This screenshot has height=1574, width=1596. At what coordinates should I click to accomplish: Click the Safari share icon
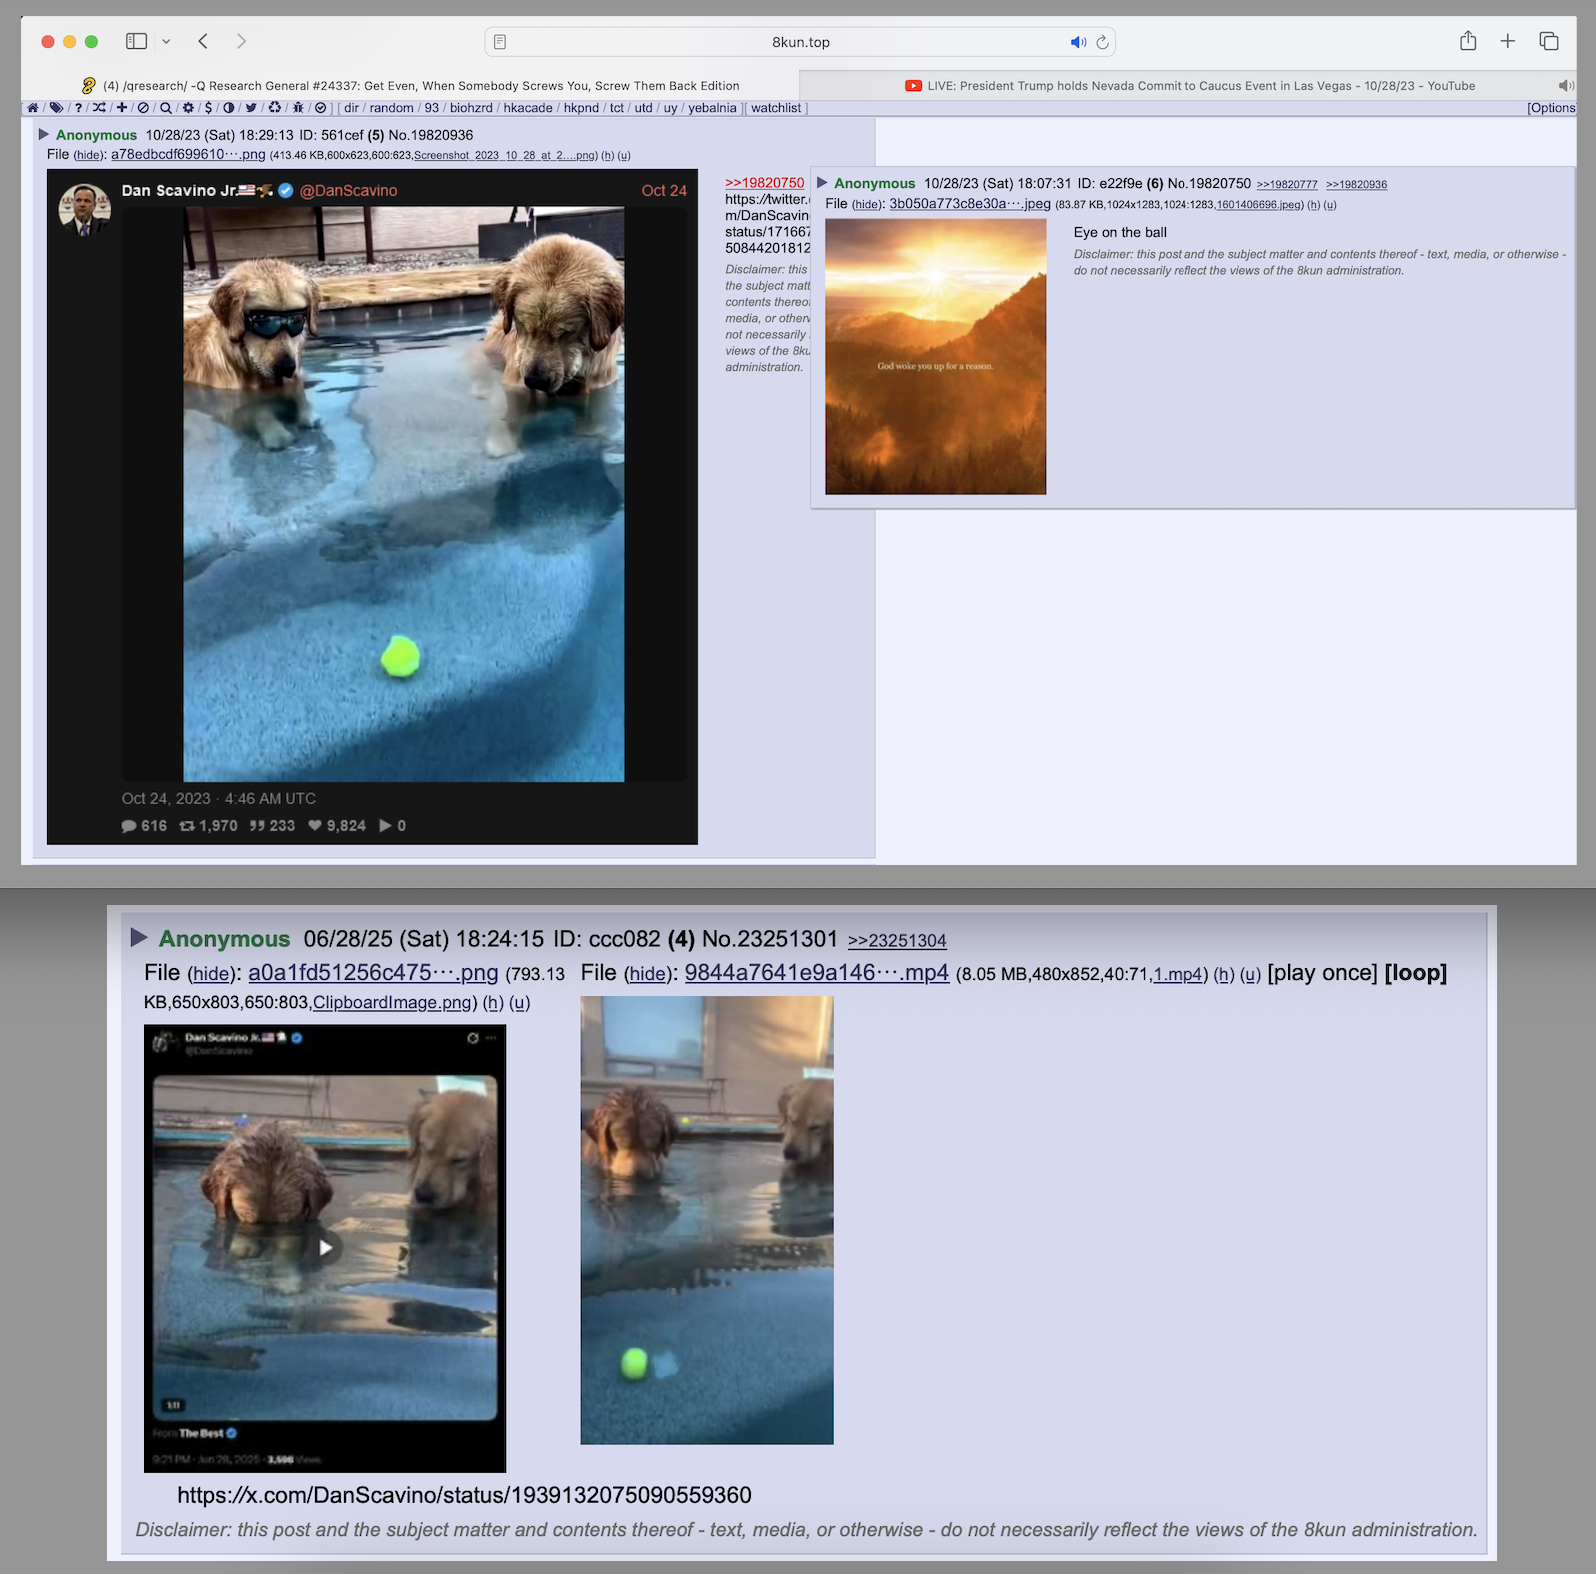(1468, 41)
